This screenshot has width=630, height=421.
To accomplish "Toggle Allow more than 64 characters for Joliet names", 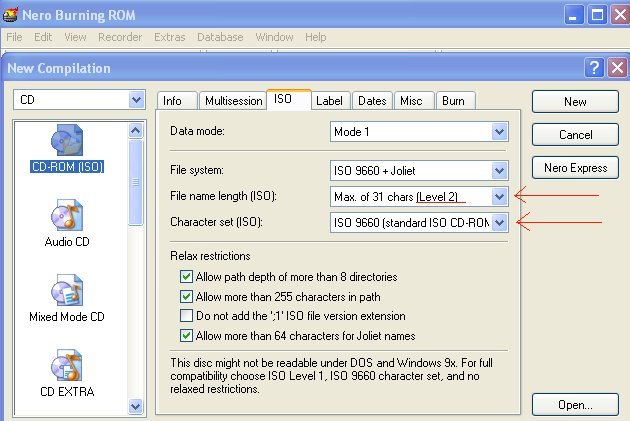I will pyautogui.click(x=186, y=335).
